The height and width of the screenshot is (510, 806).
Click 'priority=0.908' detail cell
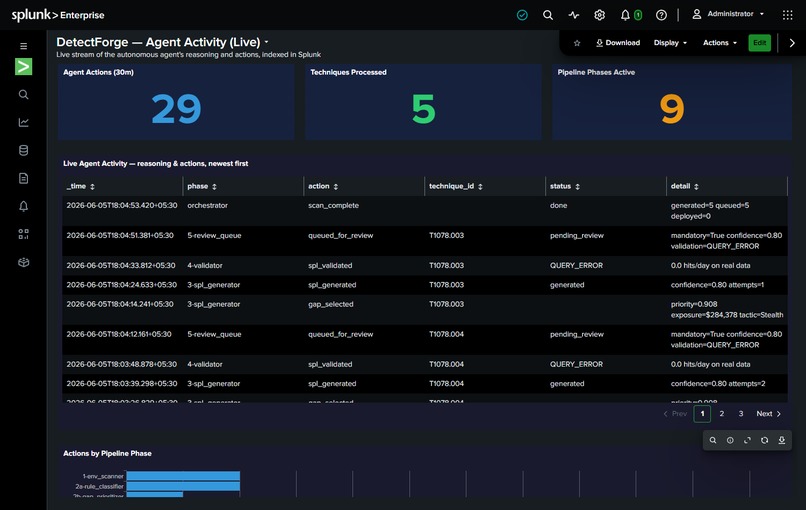point(726,309)
